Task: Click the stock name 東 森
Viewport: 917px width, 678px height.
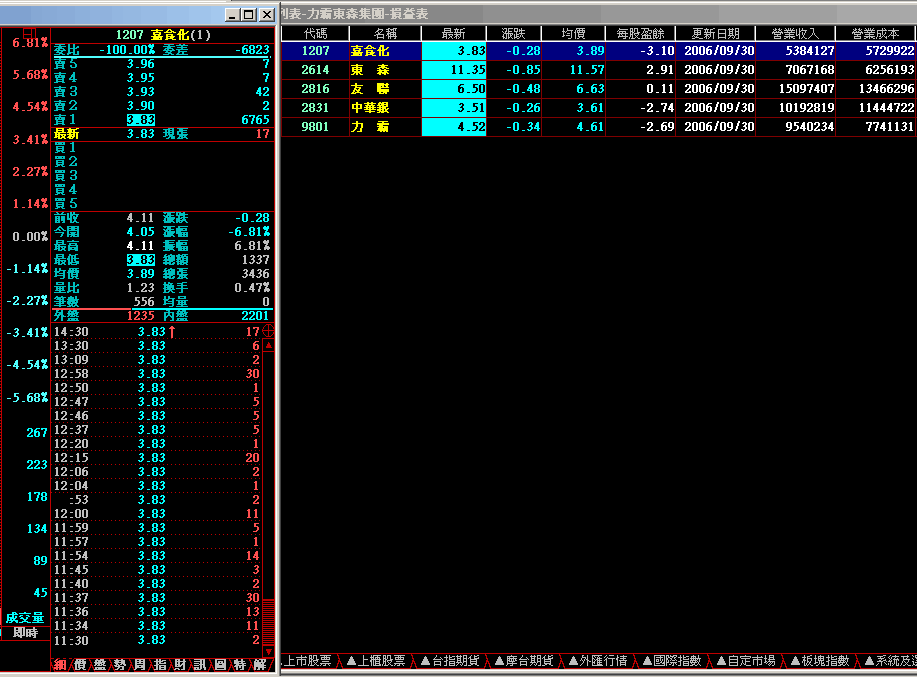Action: point(370,70)
